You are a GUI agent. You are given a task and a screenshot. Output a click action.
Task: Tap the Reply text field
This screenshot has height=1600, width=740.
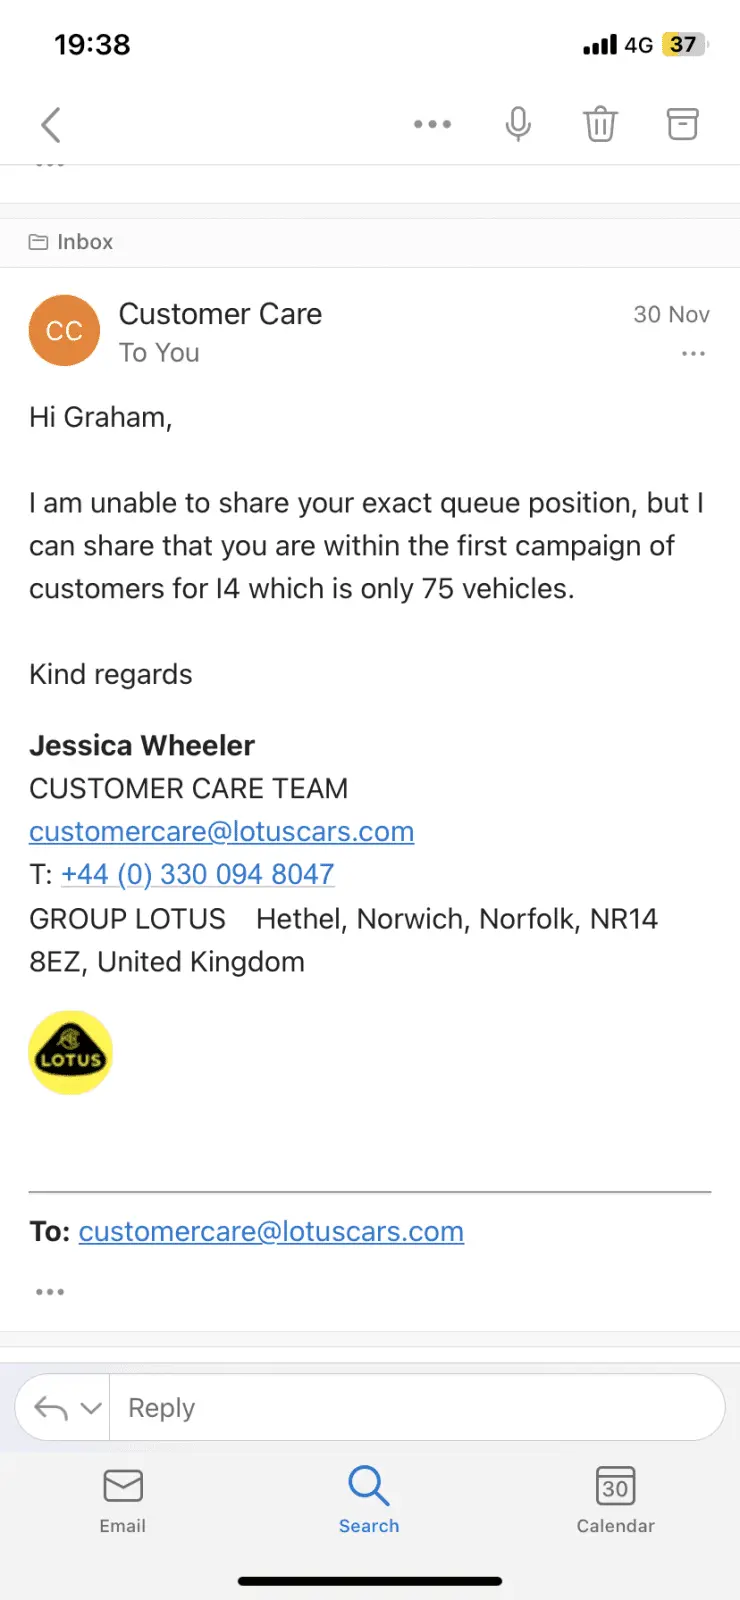[415, 1408]
